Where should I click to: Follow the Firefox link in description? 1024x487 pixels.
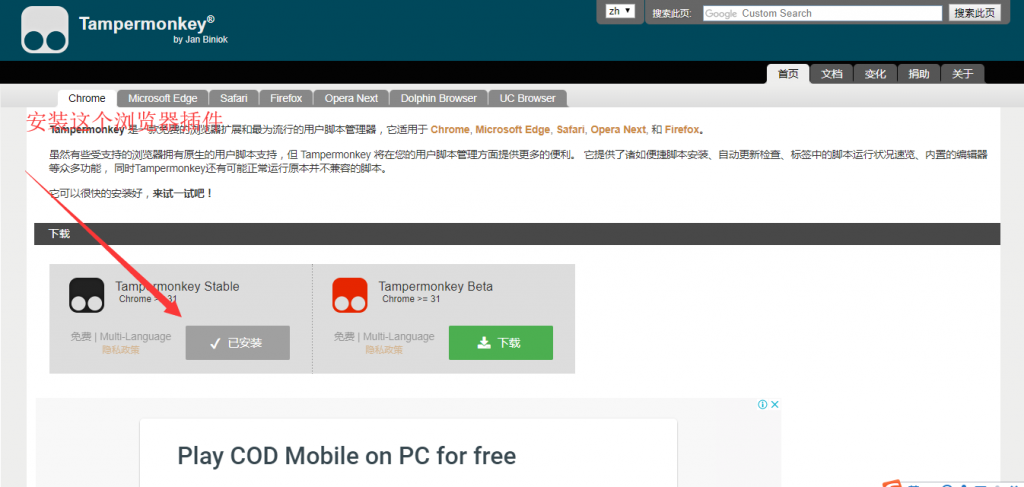[x=682, y=129]
